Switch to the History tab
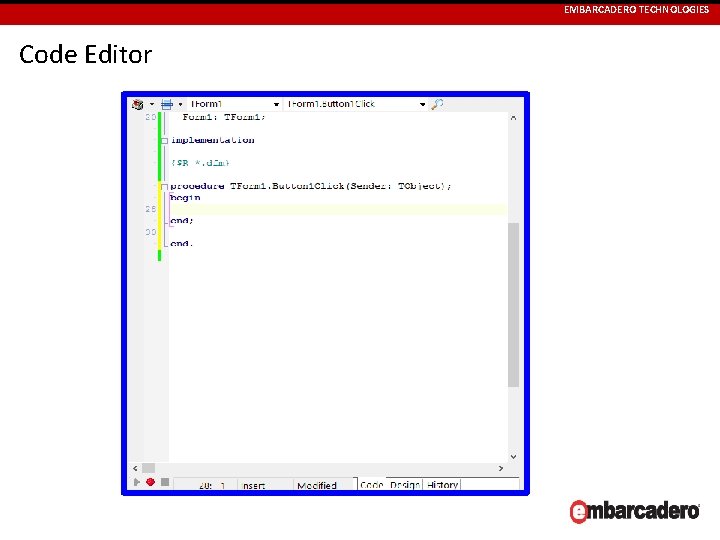The image size is (720, 540). [442, 484]
